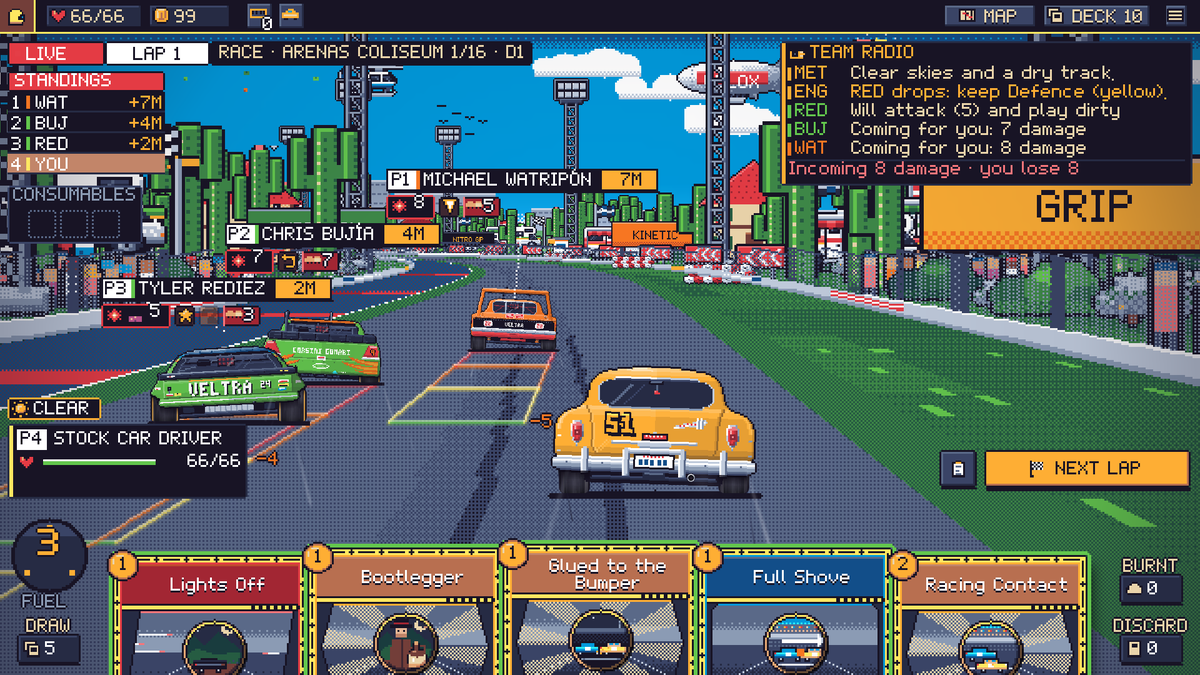Screen dimensions: 1200x675
Task: Click the first empty consumable slot
Action: (44, 224)
